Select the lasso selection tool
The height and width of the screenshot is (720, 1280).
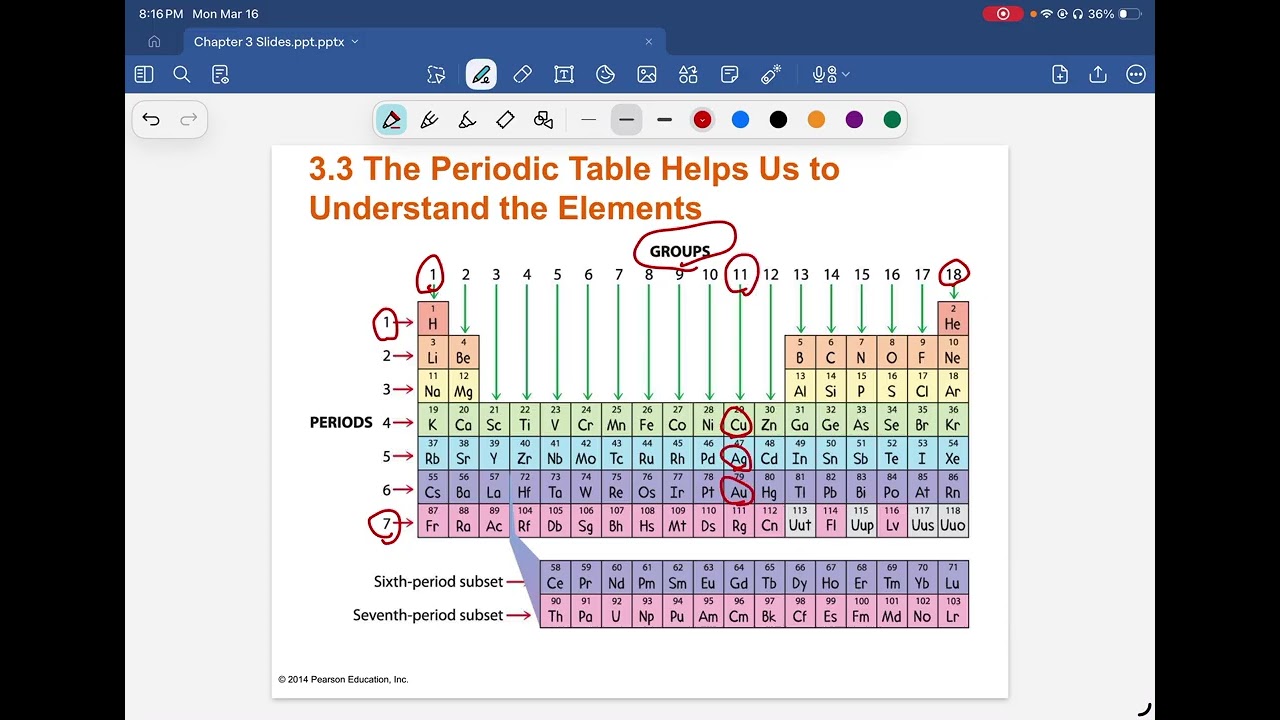(436, 74)
